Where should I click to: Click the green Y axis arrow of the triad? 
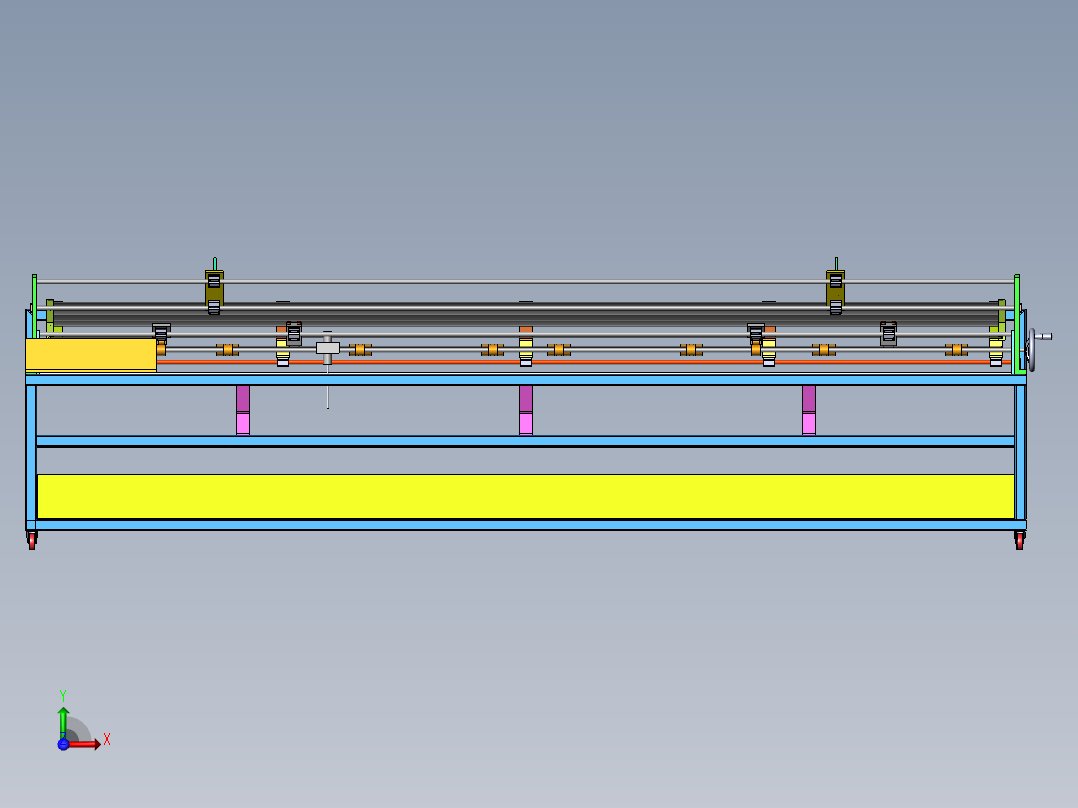coord(63,722)
